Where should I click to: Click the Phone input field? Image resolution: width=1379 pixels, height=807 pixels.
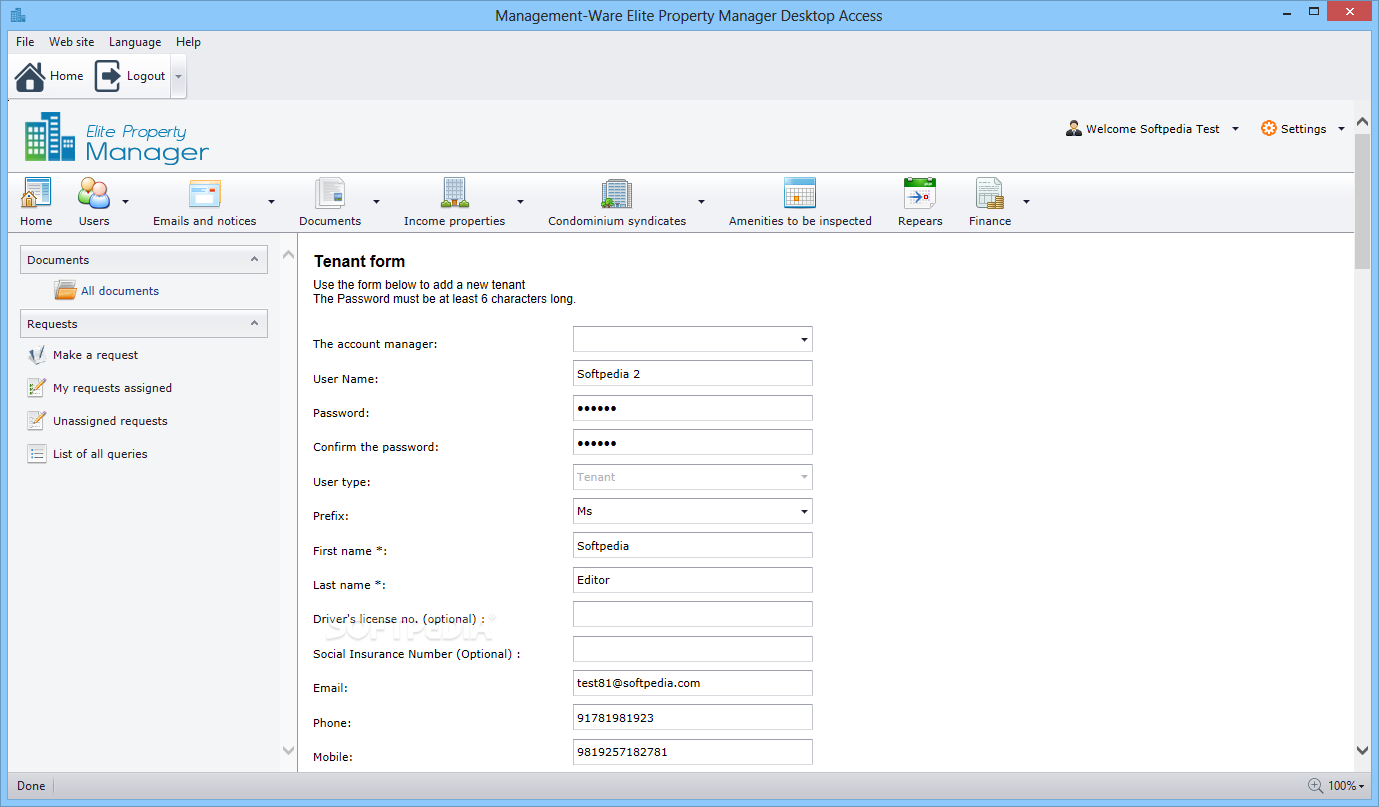point(693,717)
